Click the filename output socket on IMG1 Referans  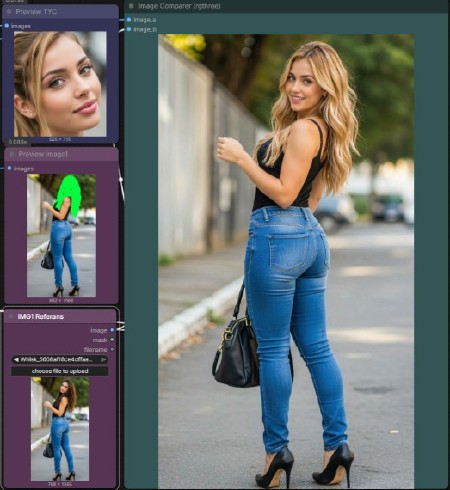(112, 349)
